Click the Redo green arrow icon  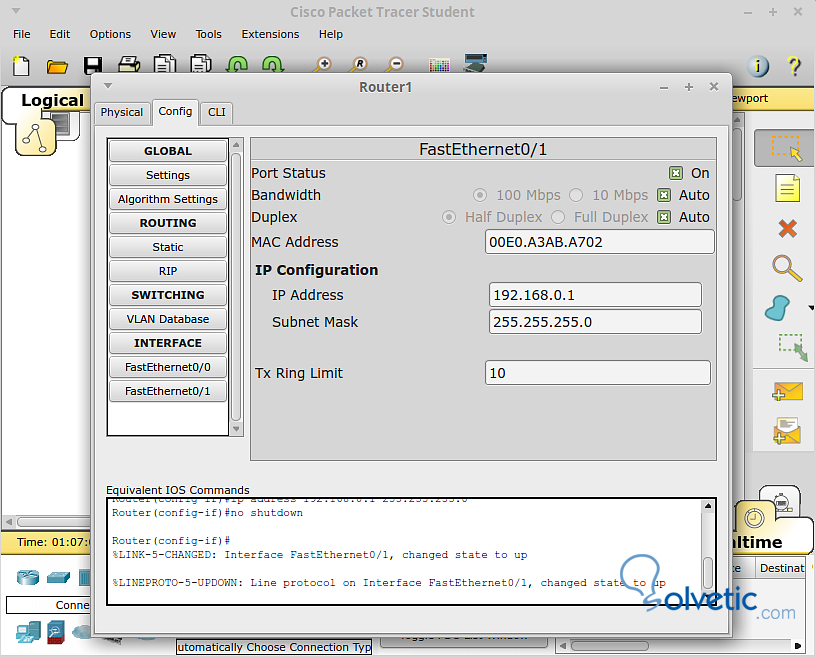[273, 64]
